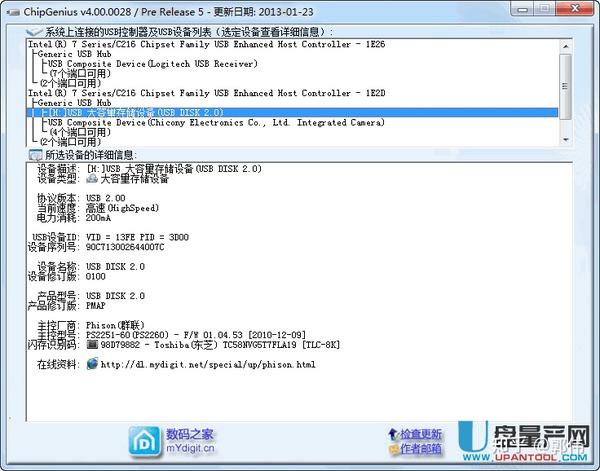The width and height of the screenshot is (600, 471).
Task: Click the globe icon next to 在线资料
Action: pyautogui.click(x=92, y=363)
